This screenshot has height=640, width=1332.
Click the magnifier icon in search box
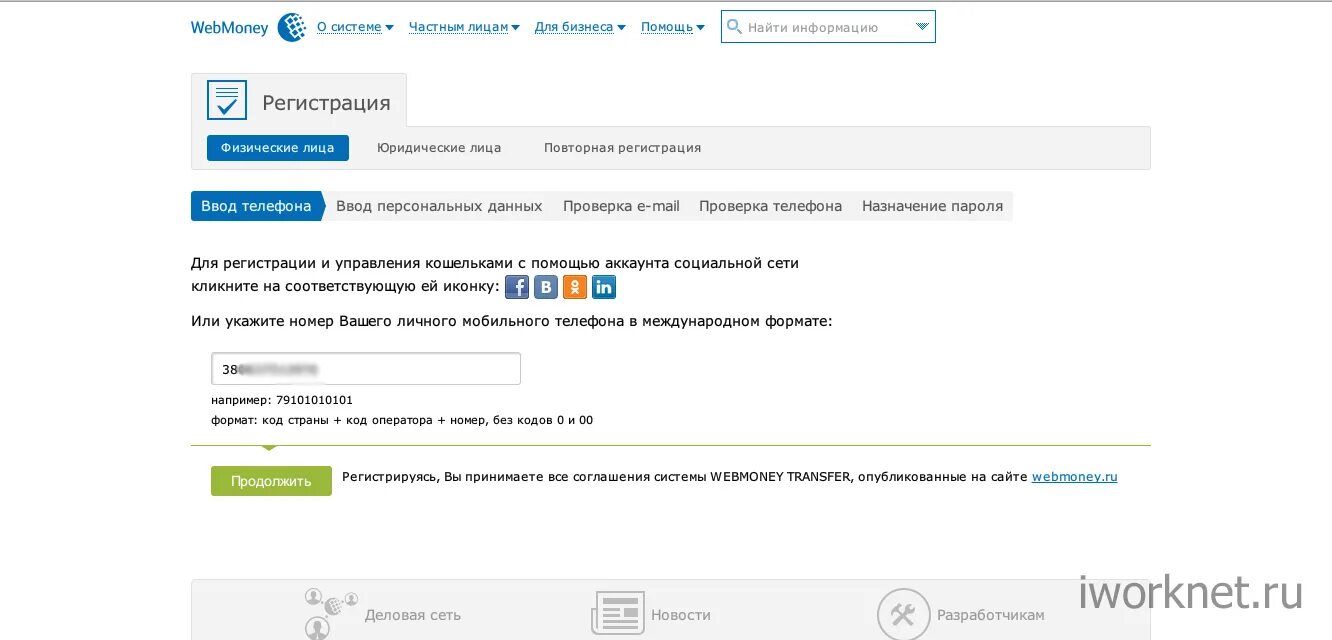point(735,27)
